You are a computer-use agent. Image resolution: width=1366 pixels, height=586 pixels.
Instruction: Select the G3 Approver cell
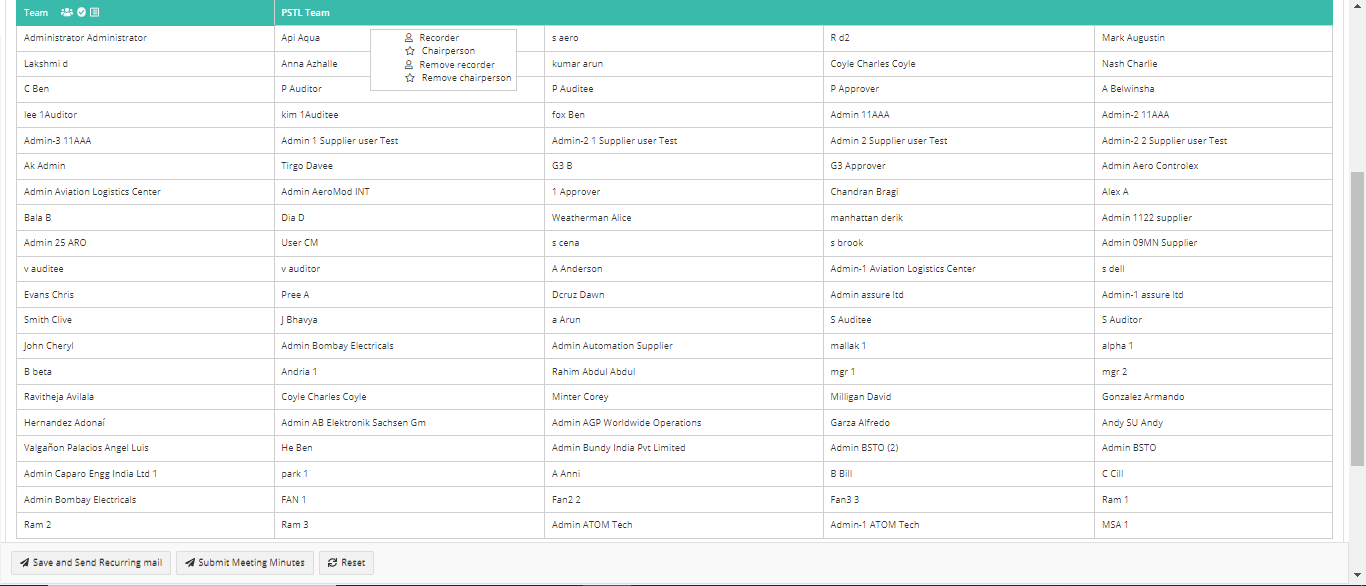[959, 166]
